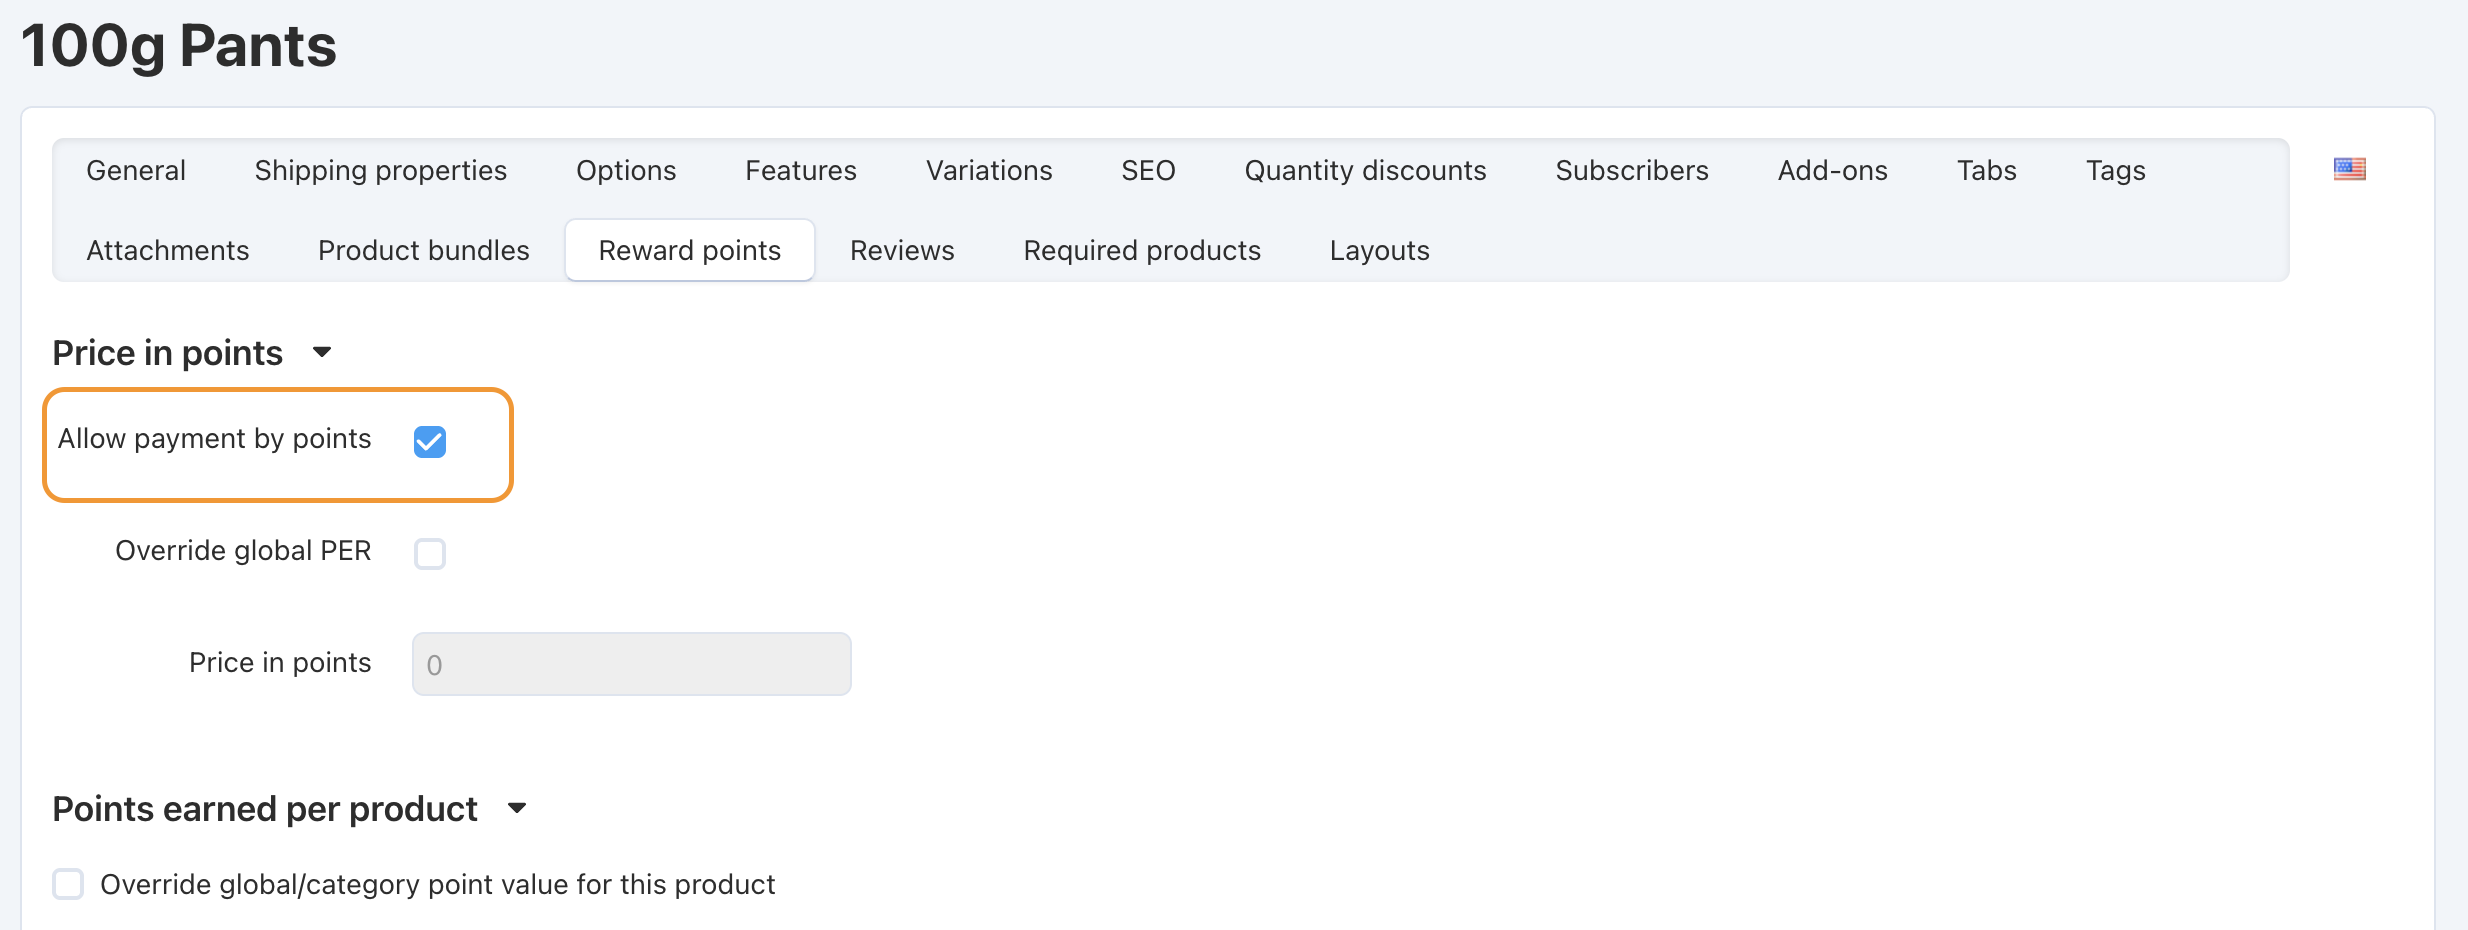Click the 100g Pants page title
This screenshot has height=930, width=2468.
tap(179, 47)
